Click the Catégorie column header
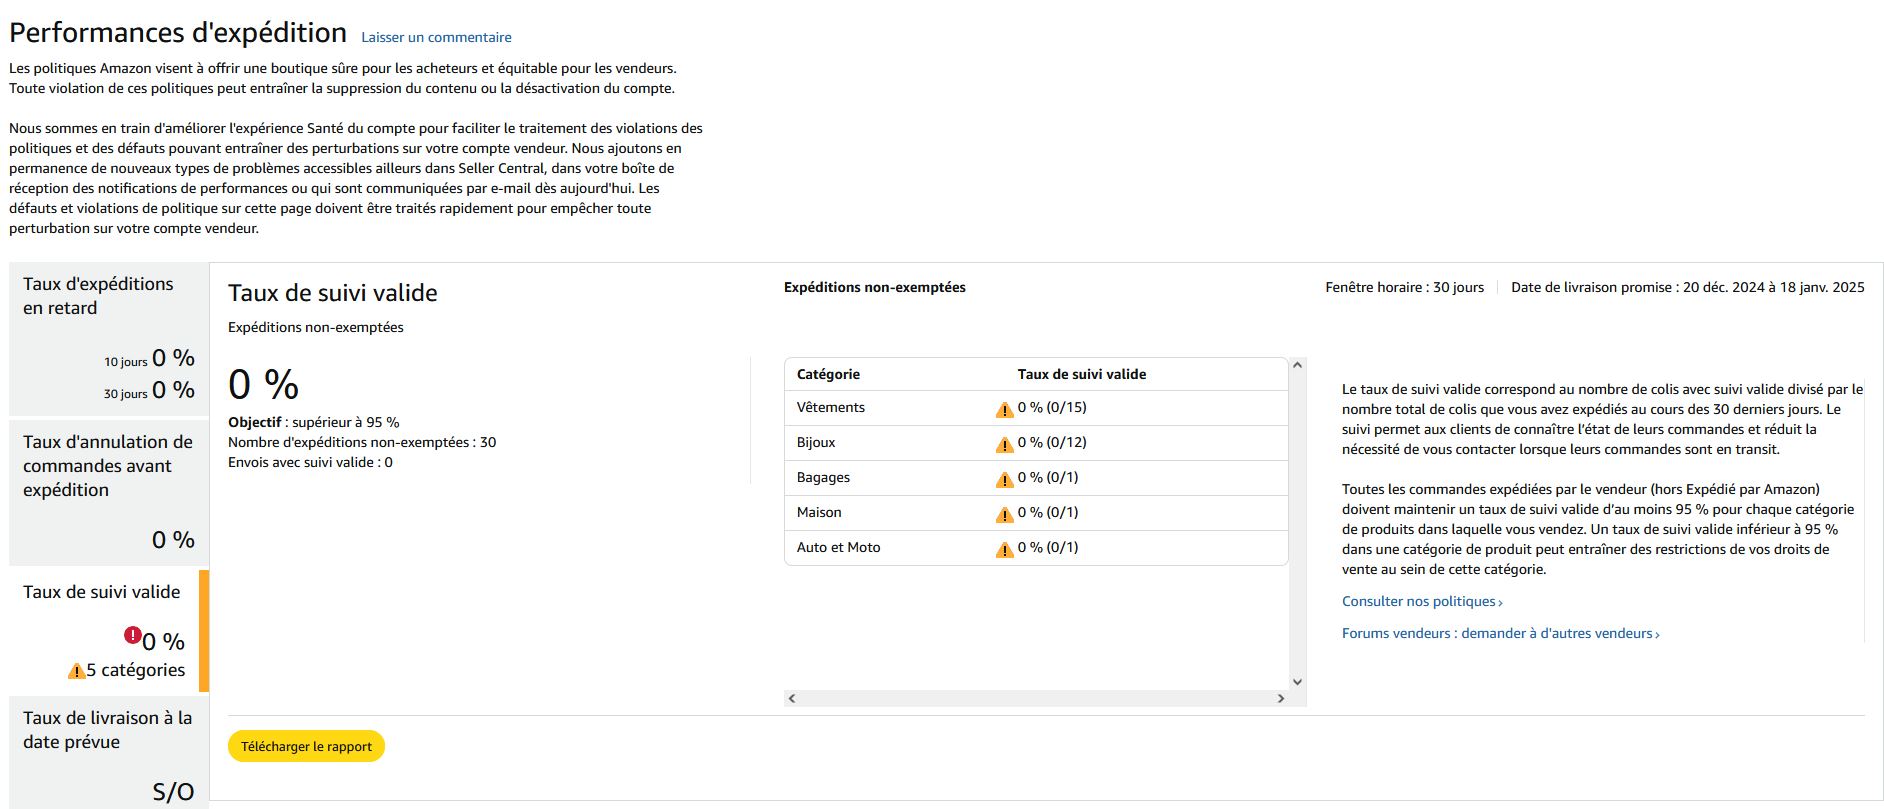Screen dimensions: 1884x809 click(828, 374)
